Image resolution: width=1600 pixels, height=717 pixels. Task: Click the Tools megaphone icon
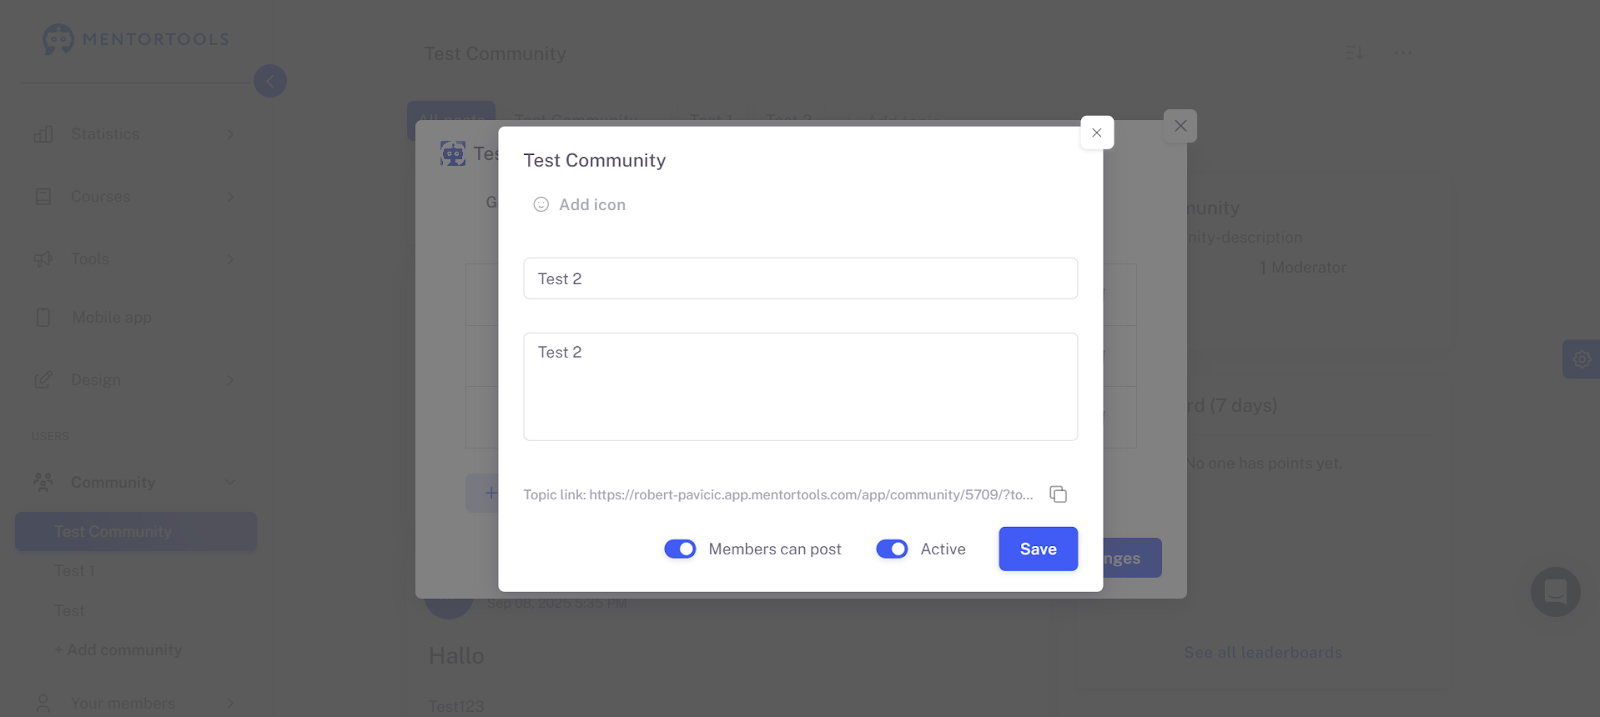pyautogui.click(x=43, y=259)
